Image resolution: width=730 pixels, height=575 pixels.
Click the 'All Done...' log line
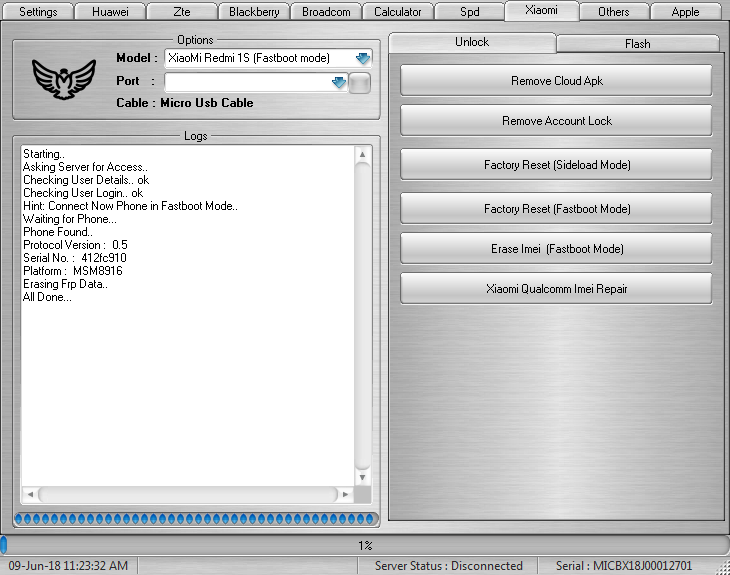[47, 297]
